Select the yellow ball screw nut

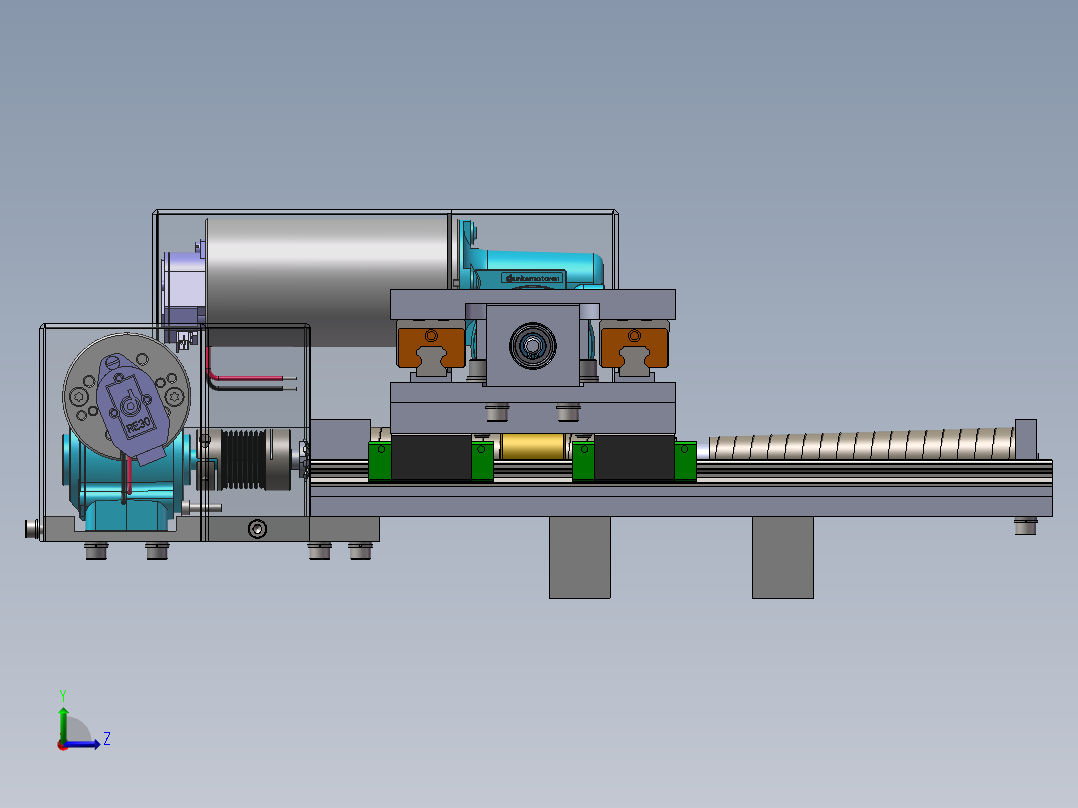pyautogui.click(x=533, y=447)
